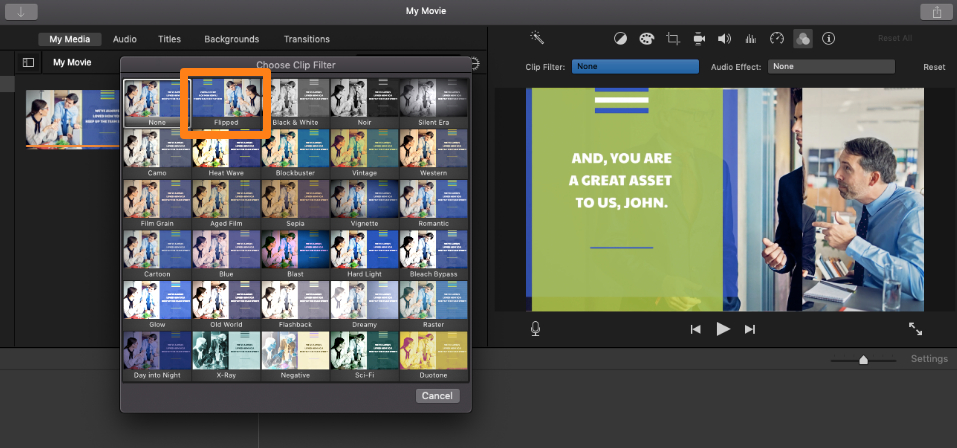Click the magic wand auto-enhance icon
This screenshot has height=448, width=957.
coord(537,39)
